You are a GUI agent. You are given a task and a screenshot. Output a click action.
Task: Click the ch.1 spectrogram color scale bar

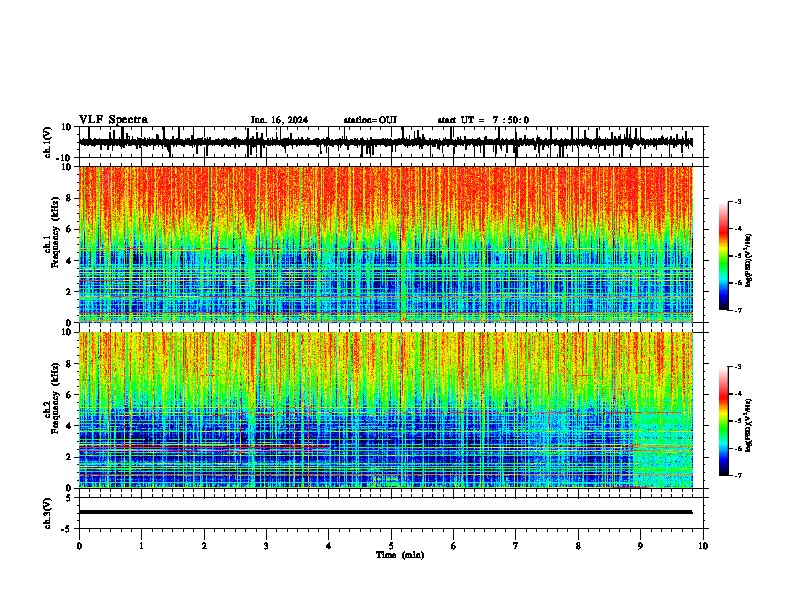point(724,256)
